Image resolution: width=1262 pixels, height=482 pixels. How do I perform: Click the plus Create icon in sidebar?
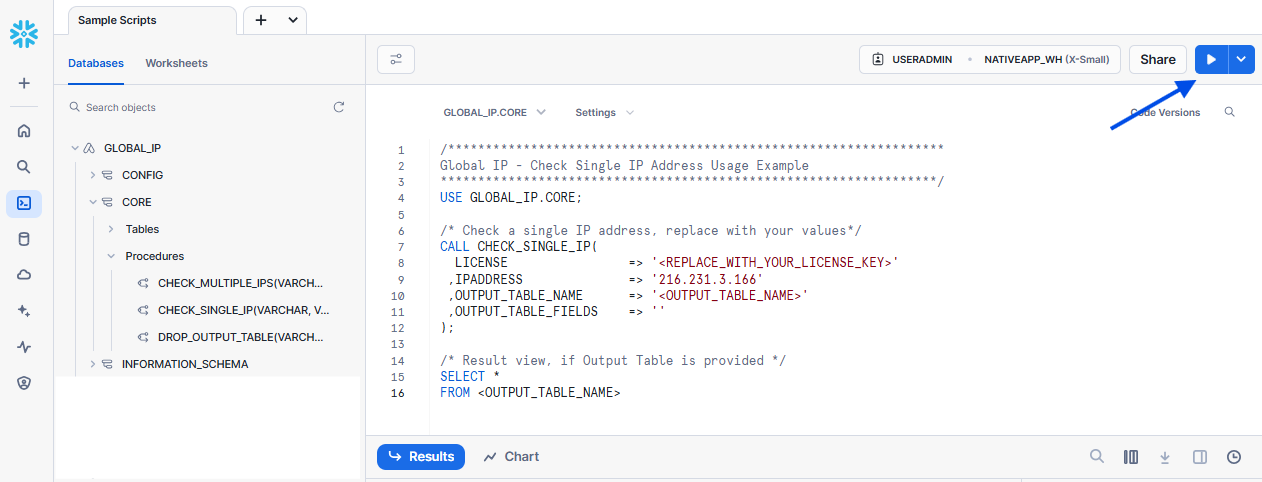24,83
